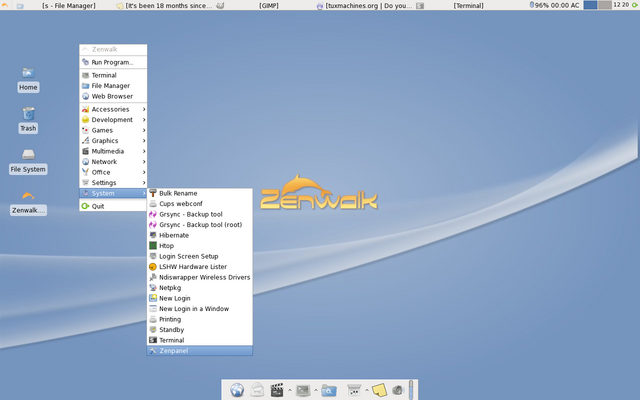The image size is (640, 400).
Task: Expand arrow next to clapperboard launcher
Action: (x=290, y=390)
